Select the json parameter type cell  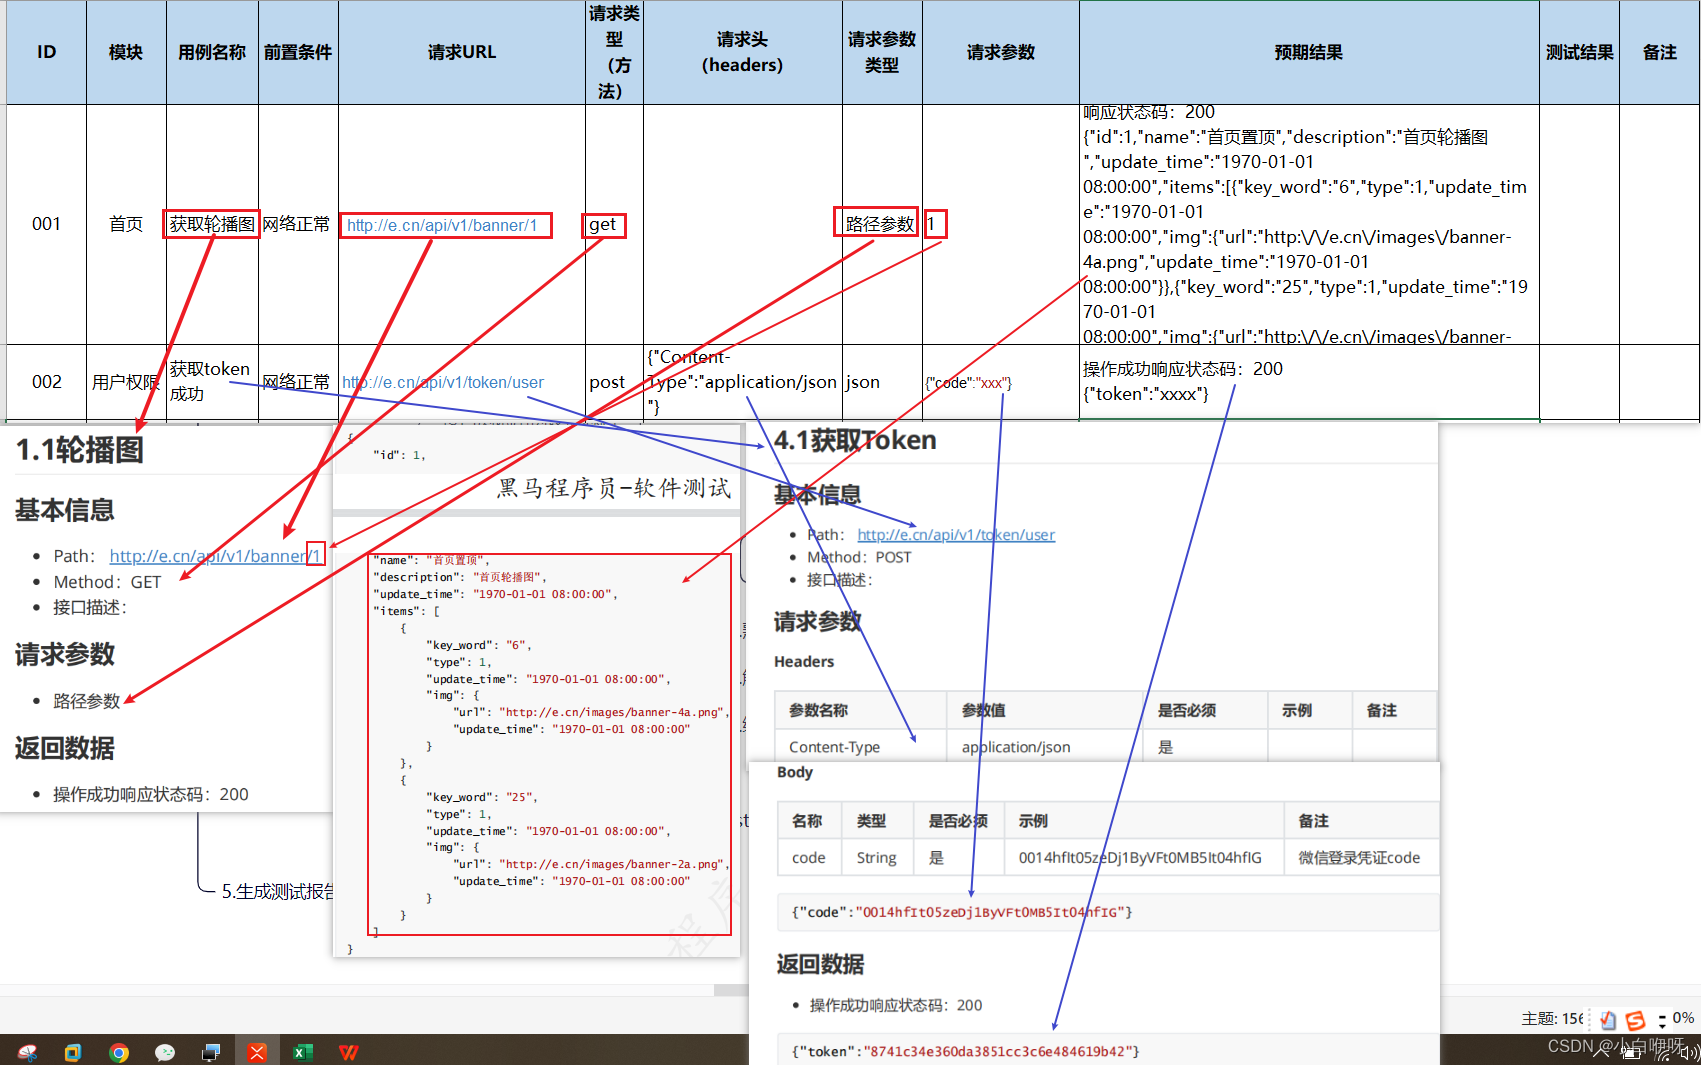coord(882,382)
